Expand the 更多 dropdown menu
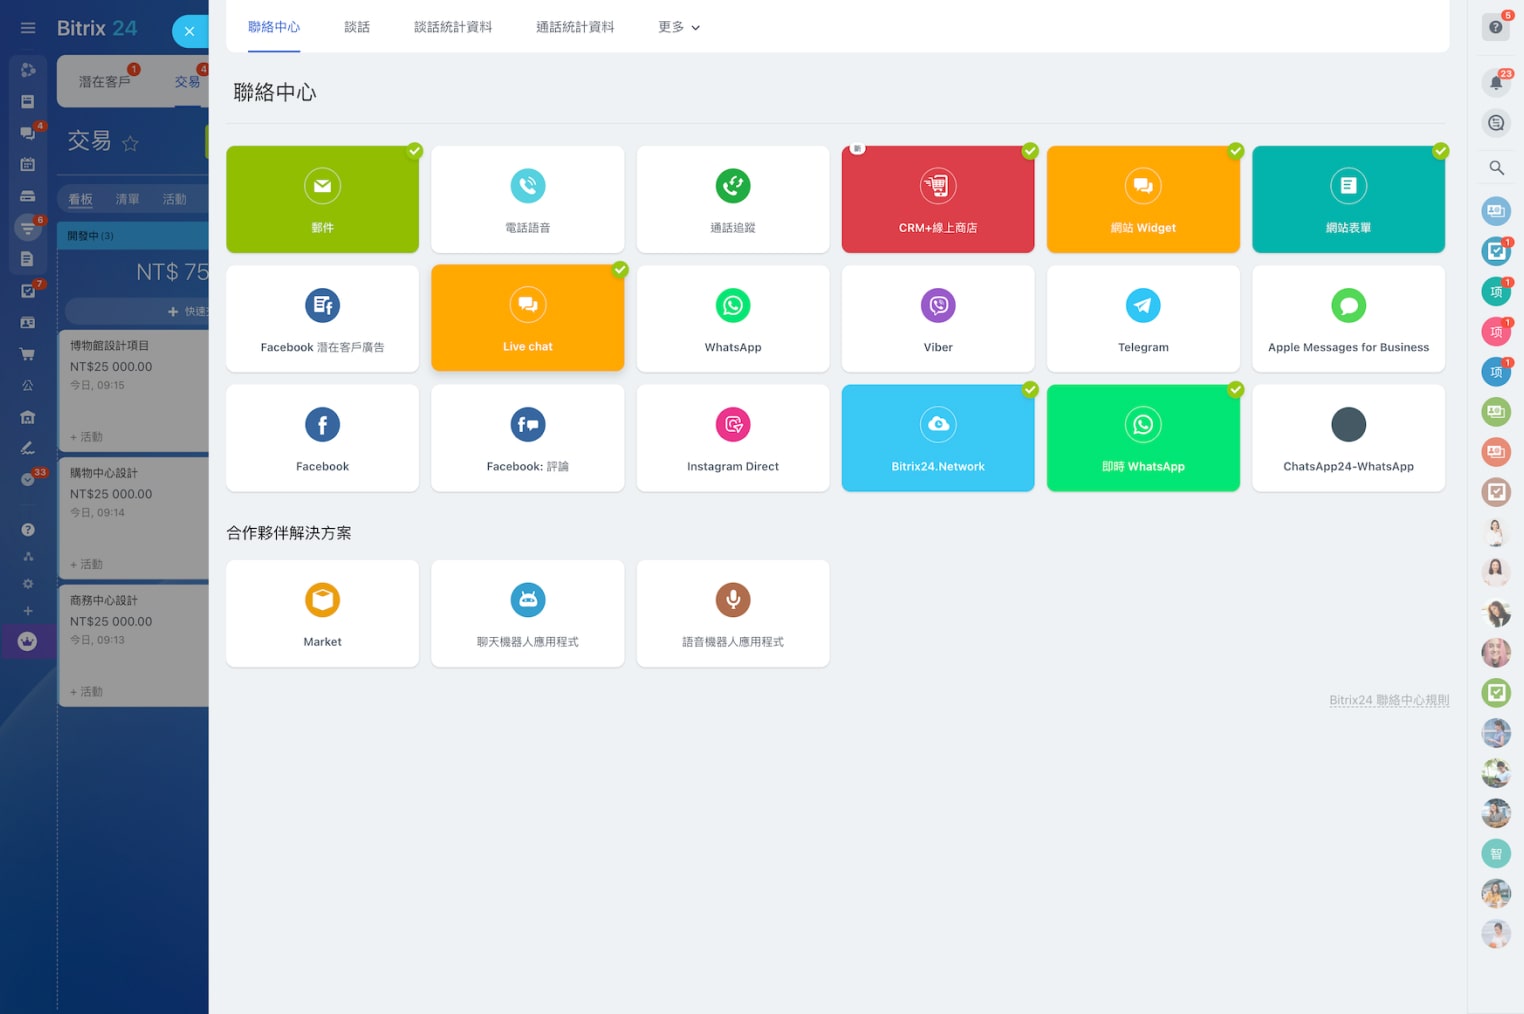The image size is (1524, 1014). 679,27
